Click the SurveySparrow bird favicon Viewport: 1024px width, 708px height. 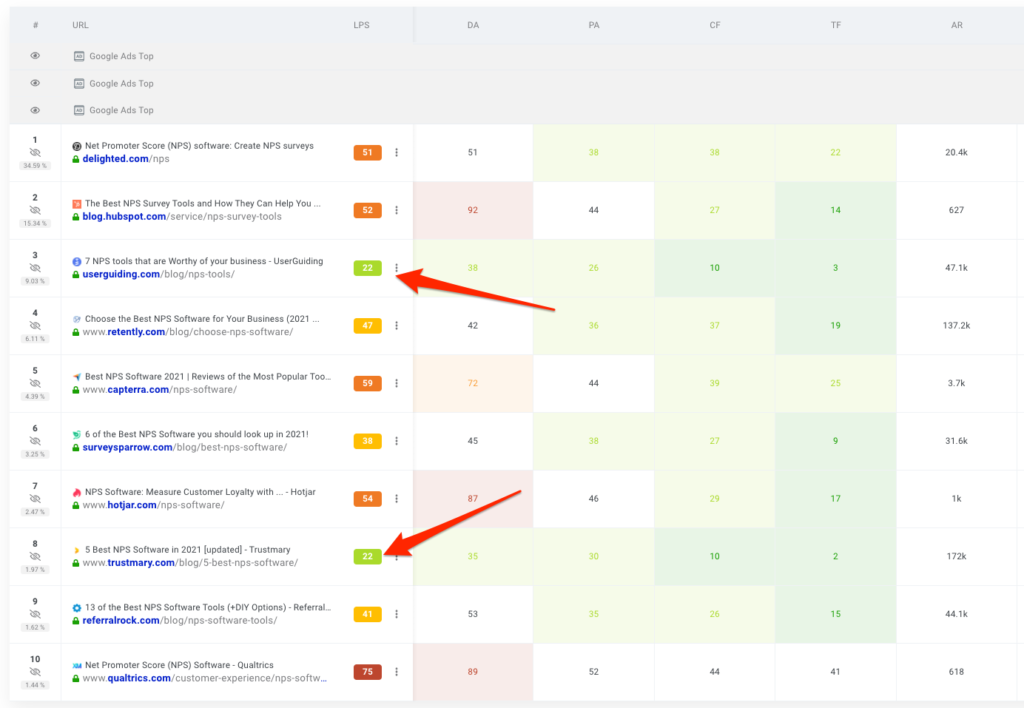coord(77,435)
